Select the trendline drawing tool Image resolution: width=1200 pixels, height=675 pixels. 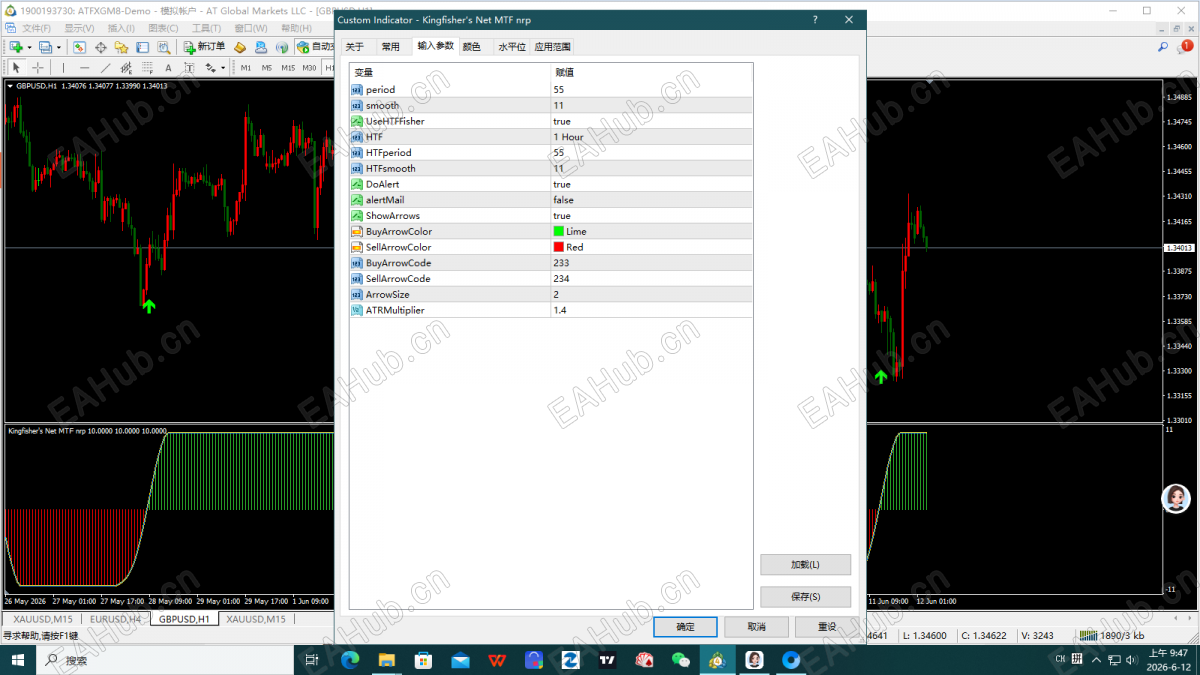click(x=105, y=68)
